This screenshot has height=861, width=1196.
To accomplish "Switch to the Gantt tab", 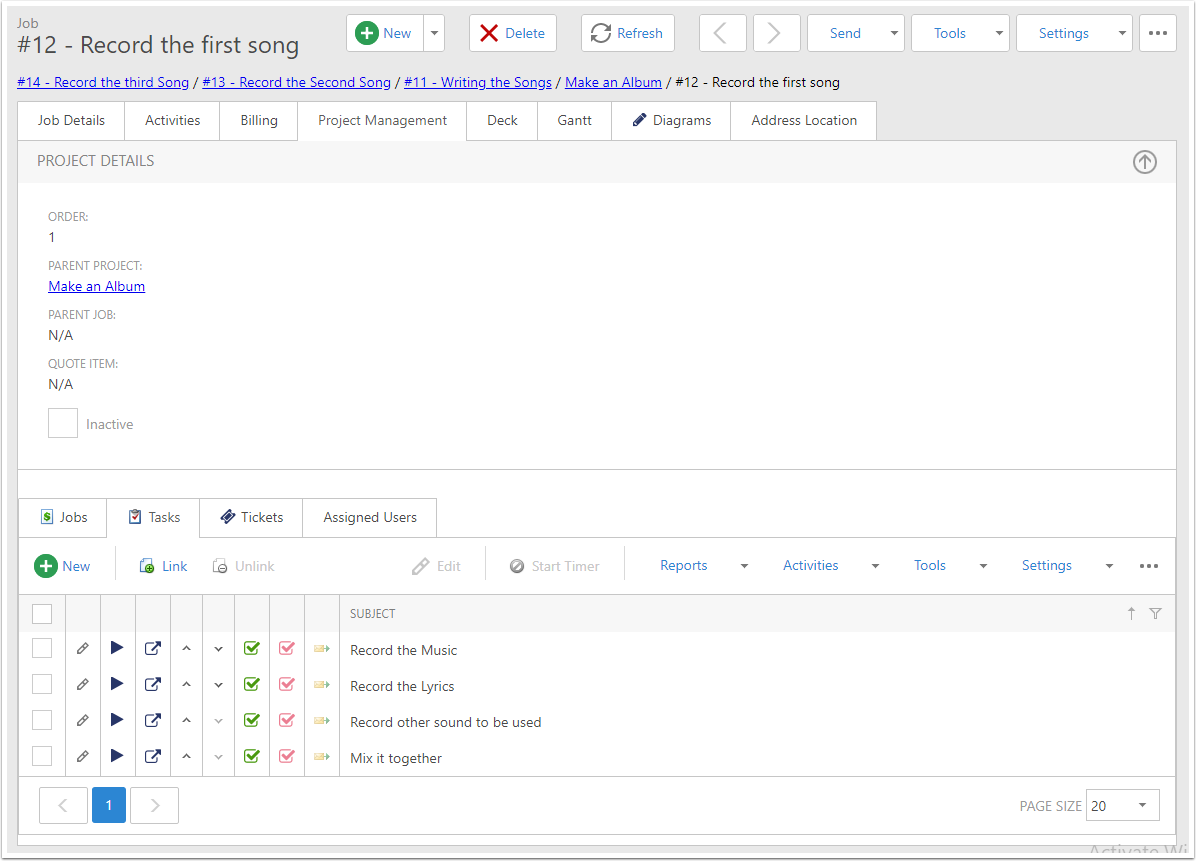I will (x=574, y=120).
